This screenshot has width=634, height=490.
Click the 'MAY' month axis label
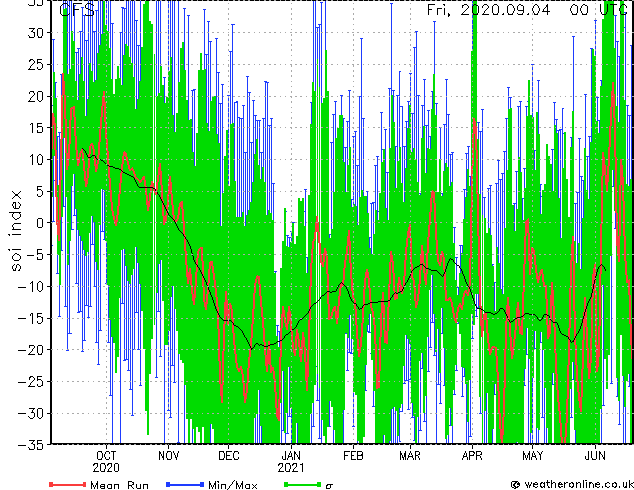[533, 456]
